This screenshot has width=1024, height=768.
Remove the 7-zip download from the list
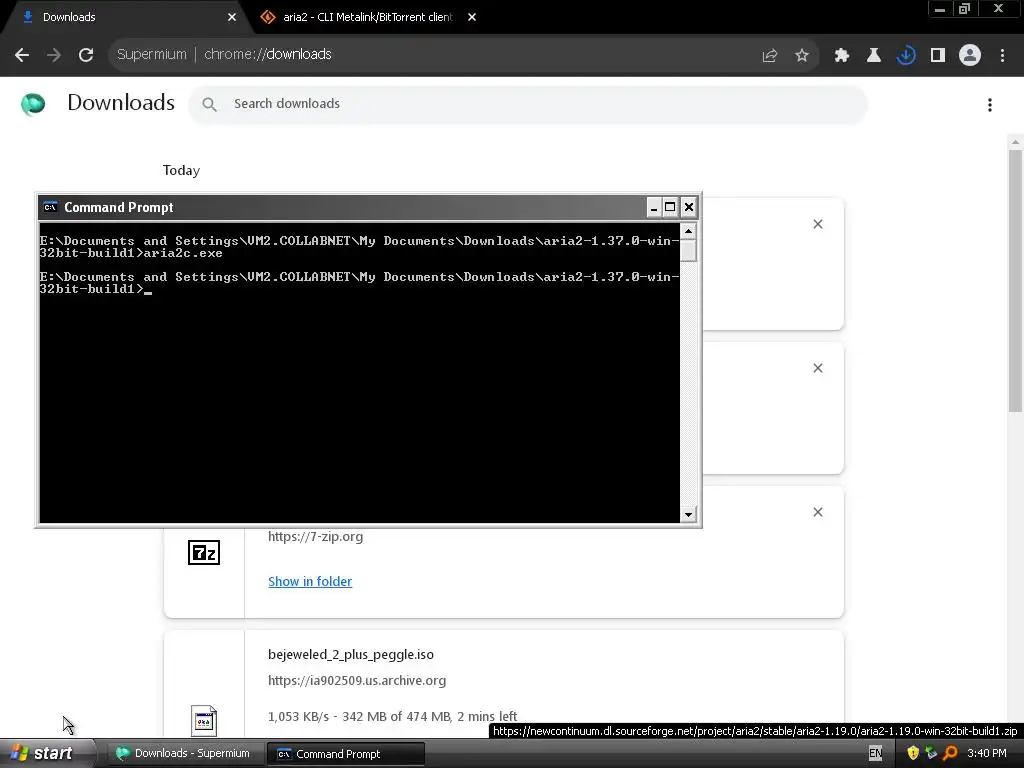pos(818,512)
